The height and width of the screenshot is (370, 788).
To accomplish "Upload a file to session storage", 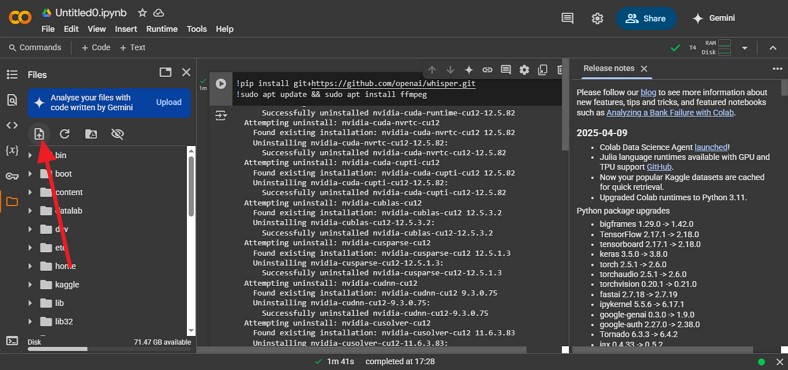I will 39,134.
